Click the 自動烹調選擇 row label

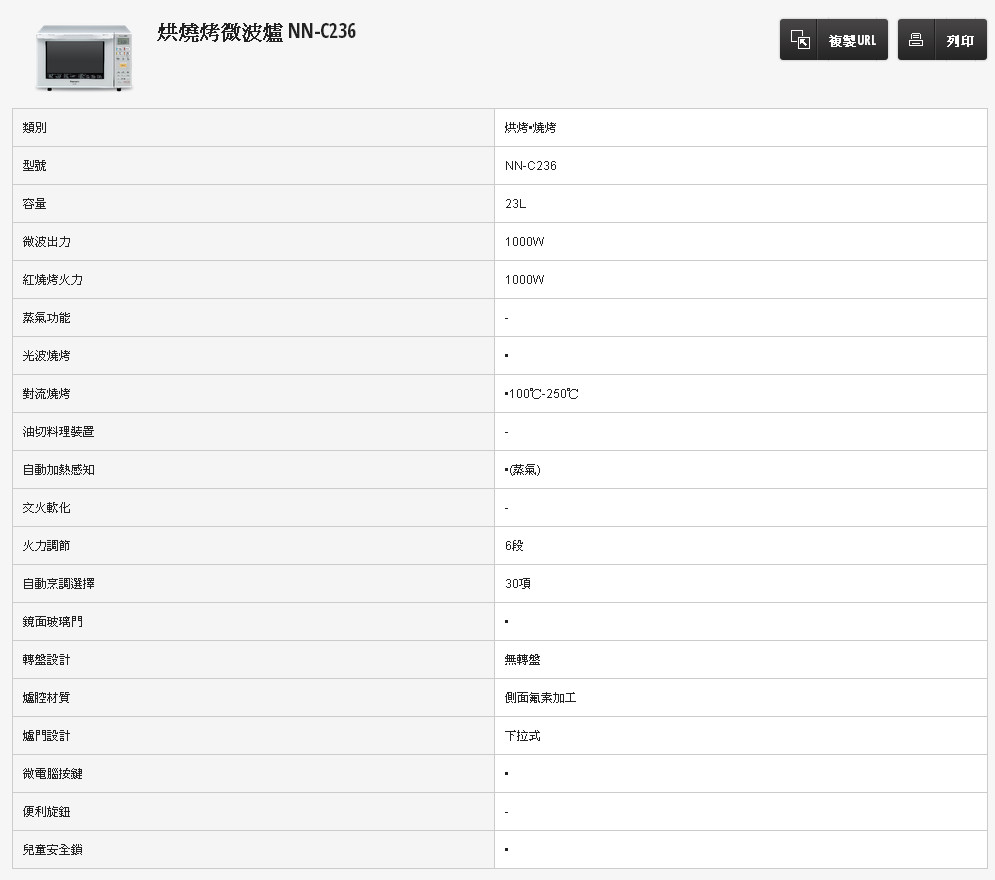[58, 584]
